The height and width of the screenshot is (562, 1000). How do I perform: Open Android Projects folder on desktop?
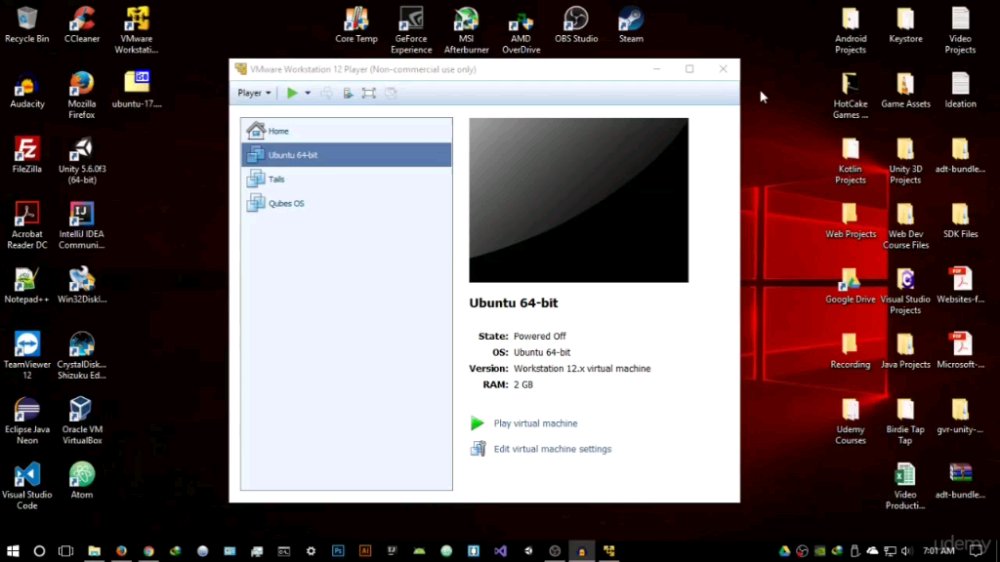point(851,31)
